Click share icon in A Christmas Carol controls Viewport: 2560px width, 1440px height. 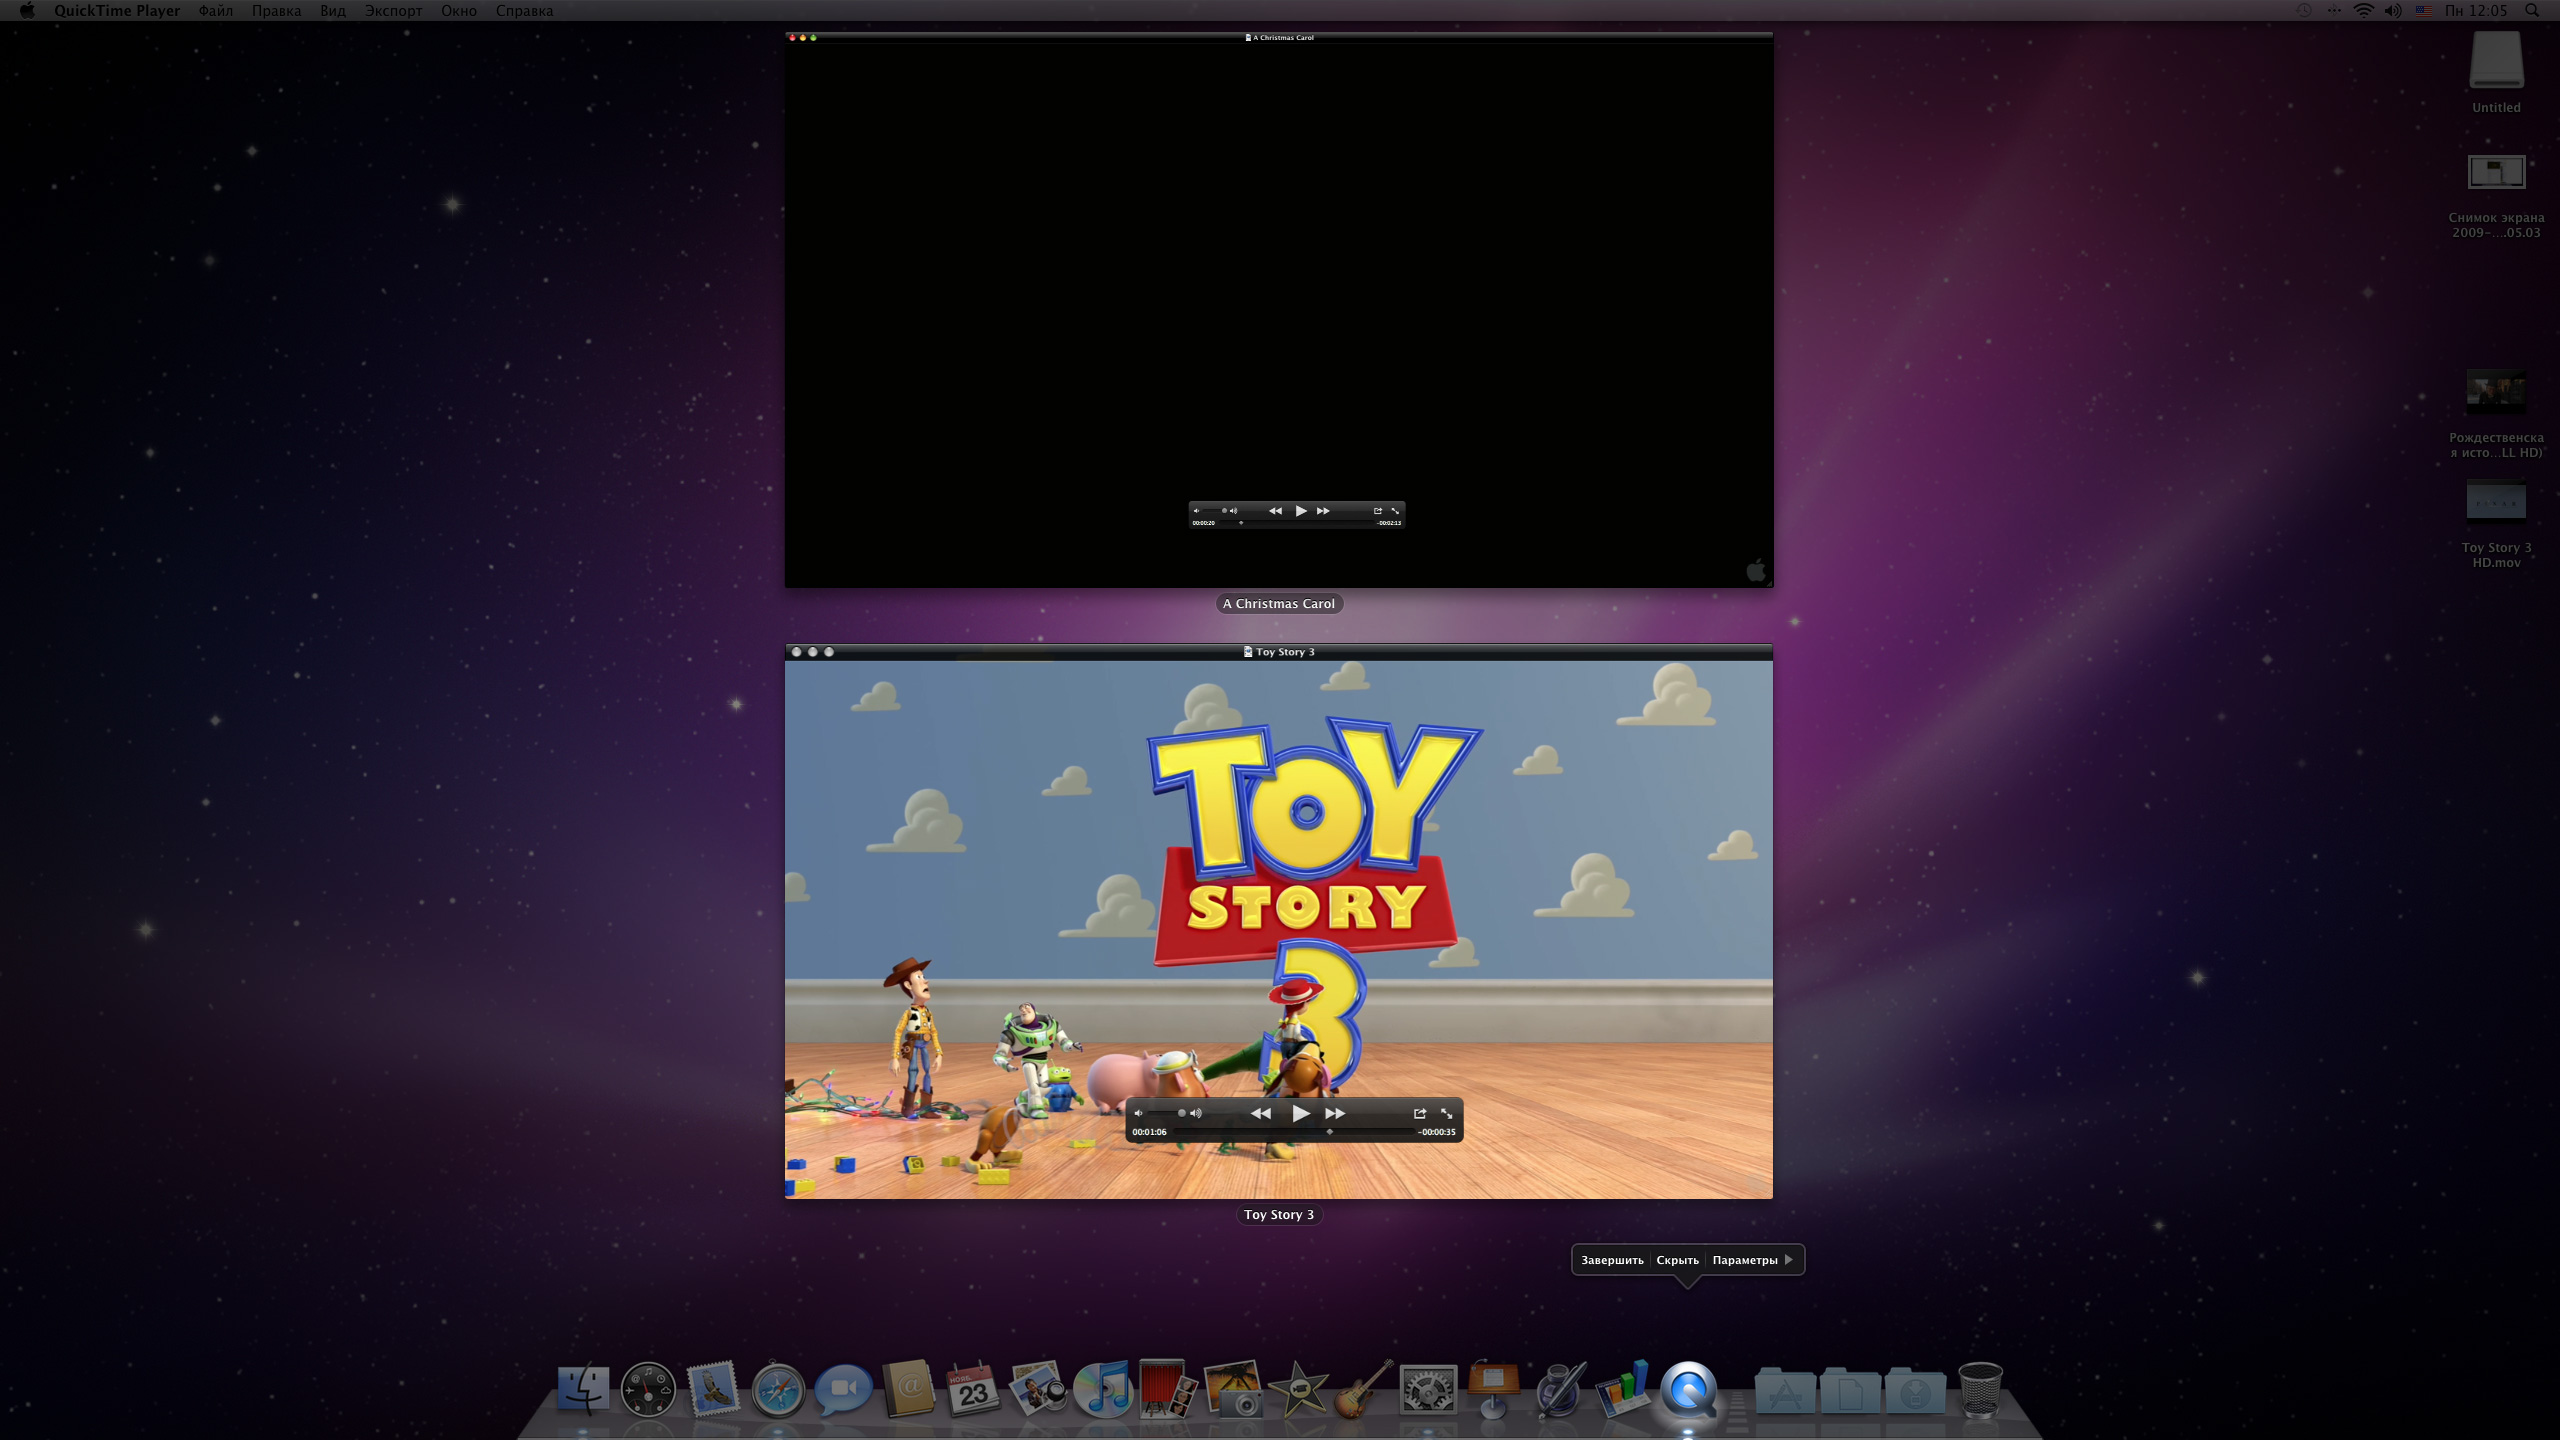point(1377,511)
